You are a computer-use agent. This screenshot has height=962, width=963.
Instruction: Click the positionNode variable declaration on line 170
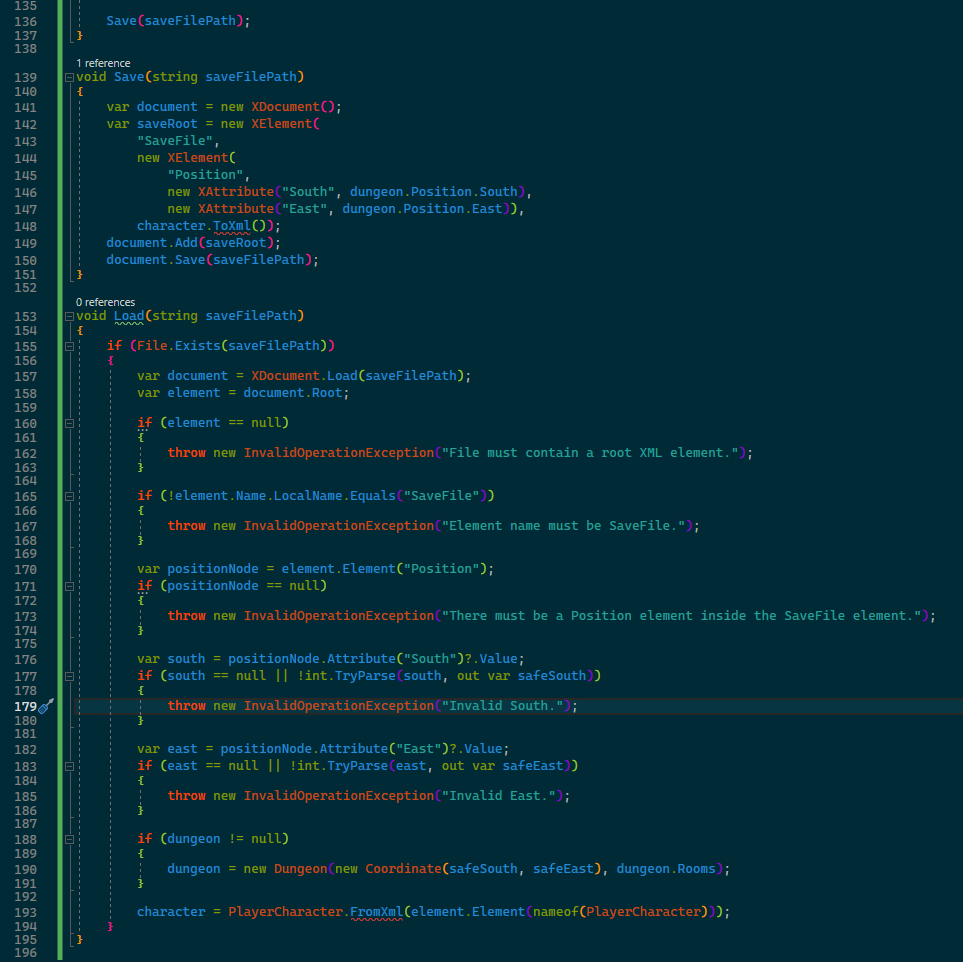click(x=212, y=569)
